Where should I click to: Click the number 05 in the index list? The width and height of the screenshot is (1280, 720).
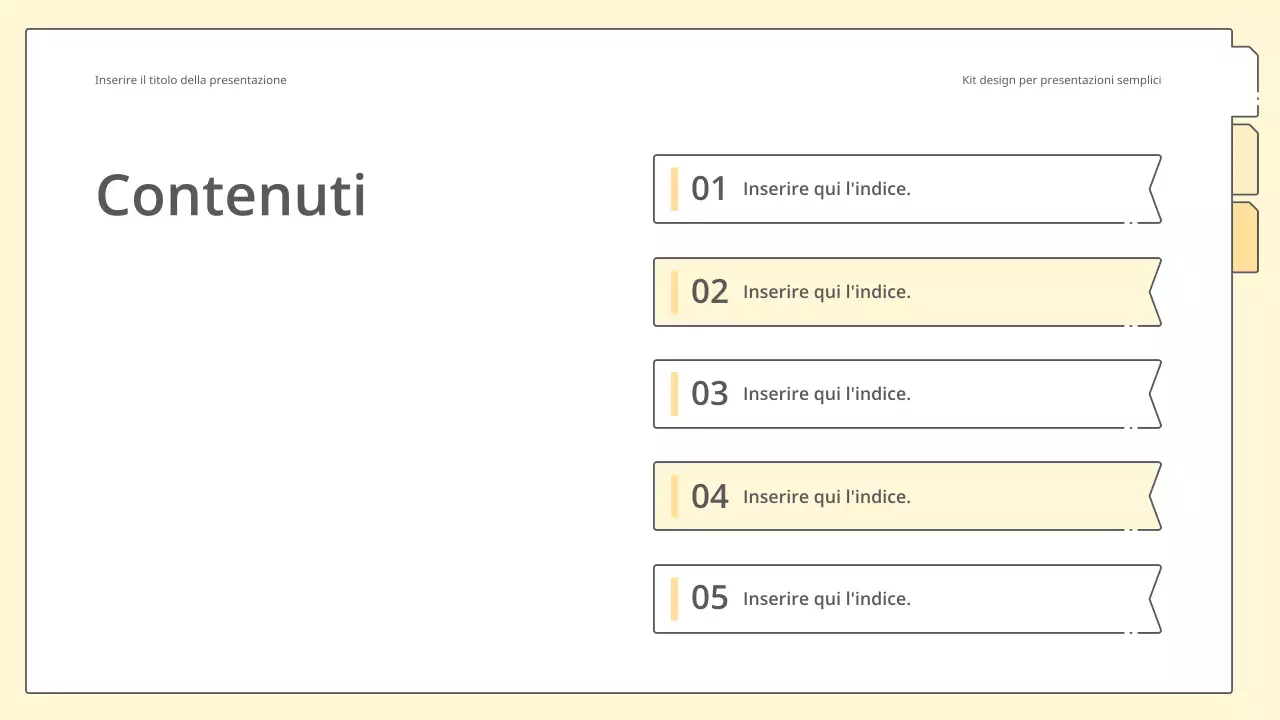(709, 598)
